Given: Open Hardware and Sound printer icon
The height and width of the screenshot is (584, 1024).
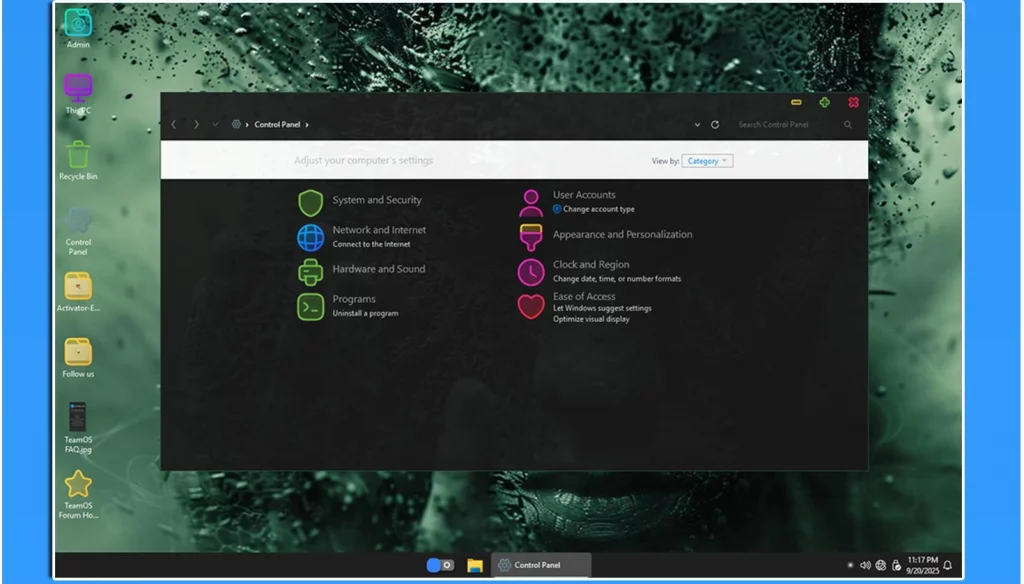Looking at the screenshot, I should (311, 272).
